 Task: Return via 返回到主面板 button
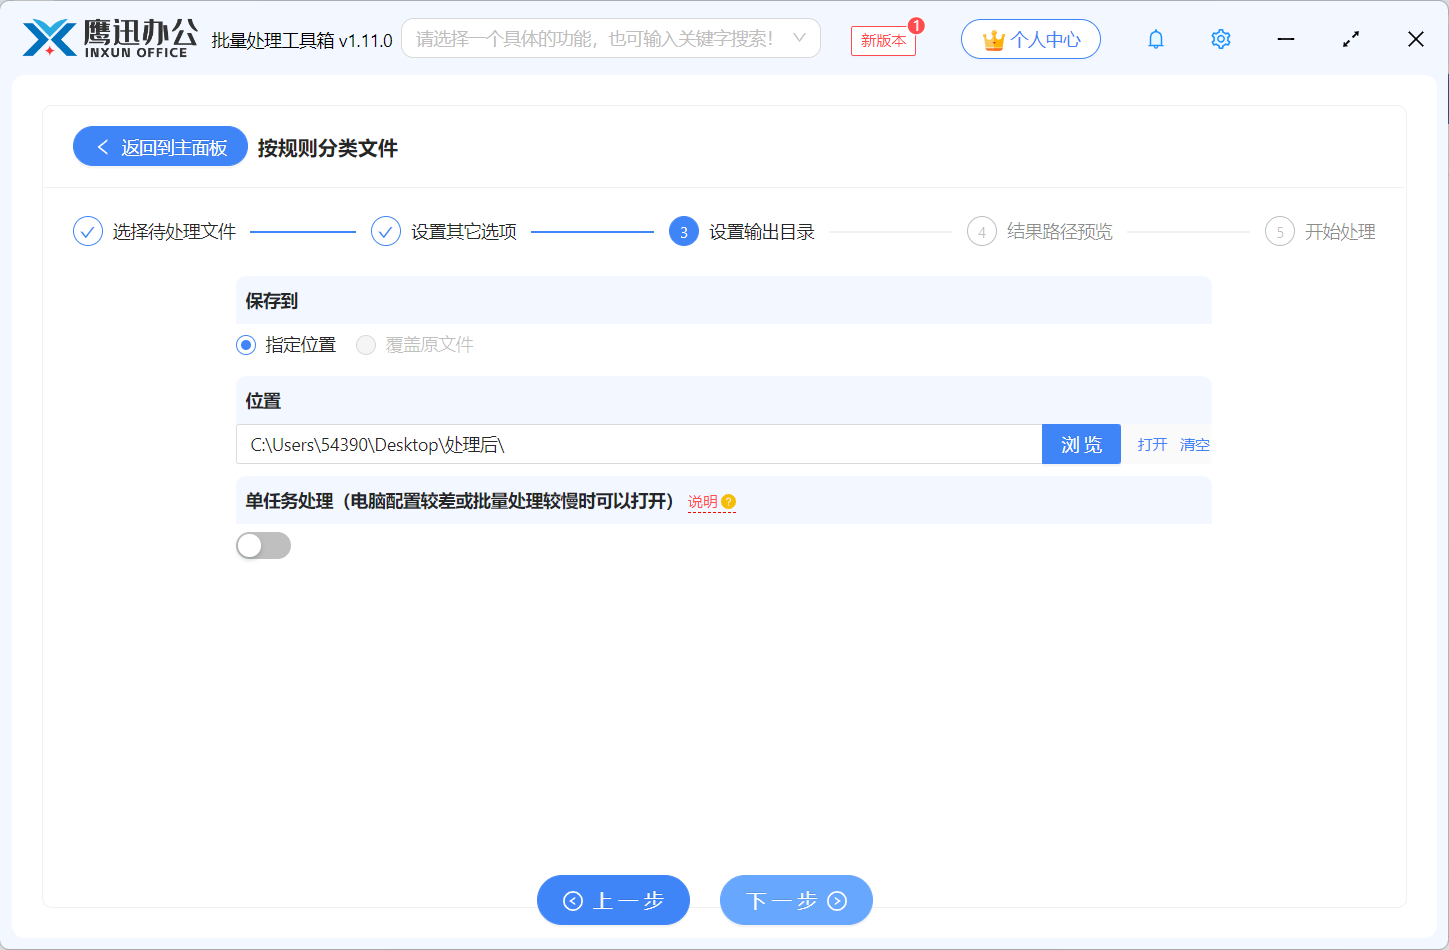point(160,146)
